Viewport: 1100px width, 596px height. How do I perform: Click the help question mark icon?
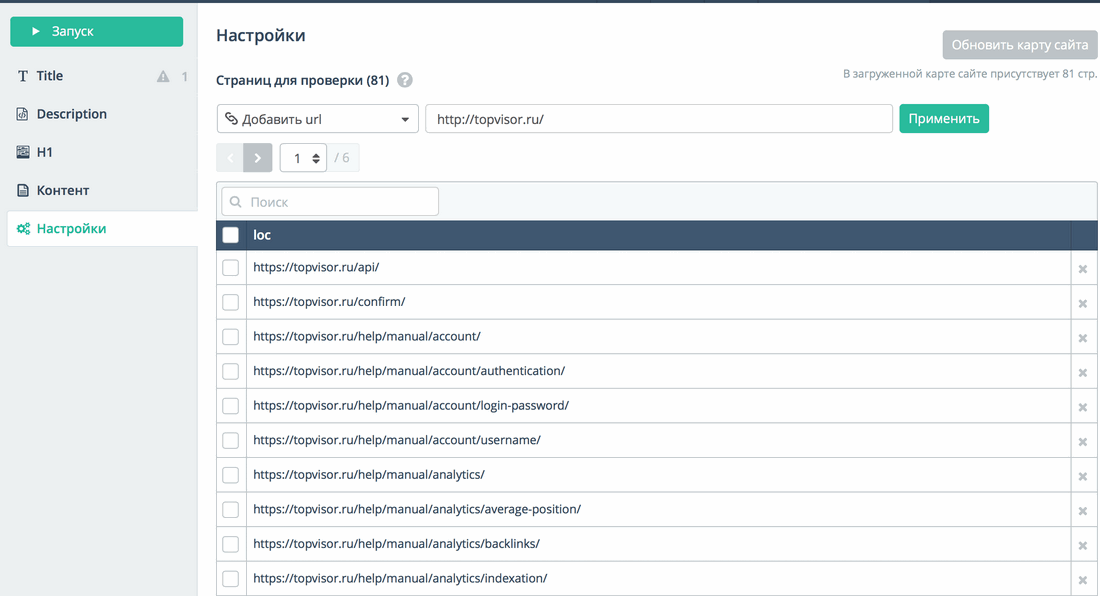coord(405,81)
